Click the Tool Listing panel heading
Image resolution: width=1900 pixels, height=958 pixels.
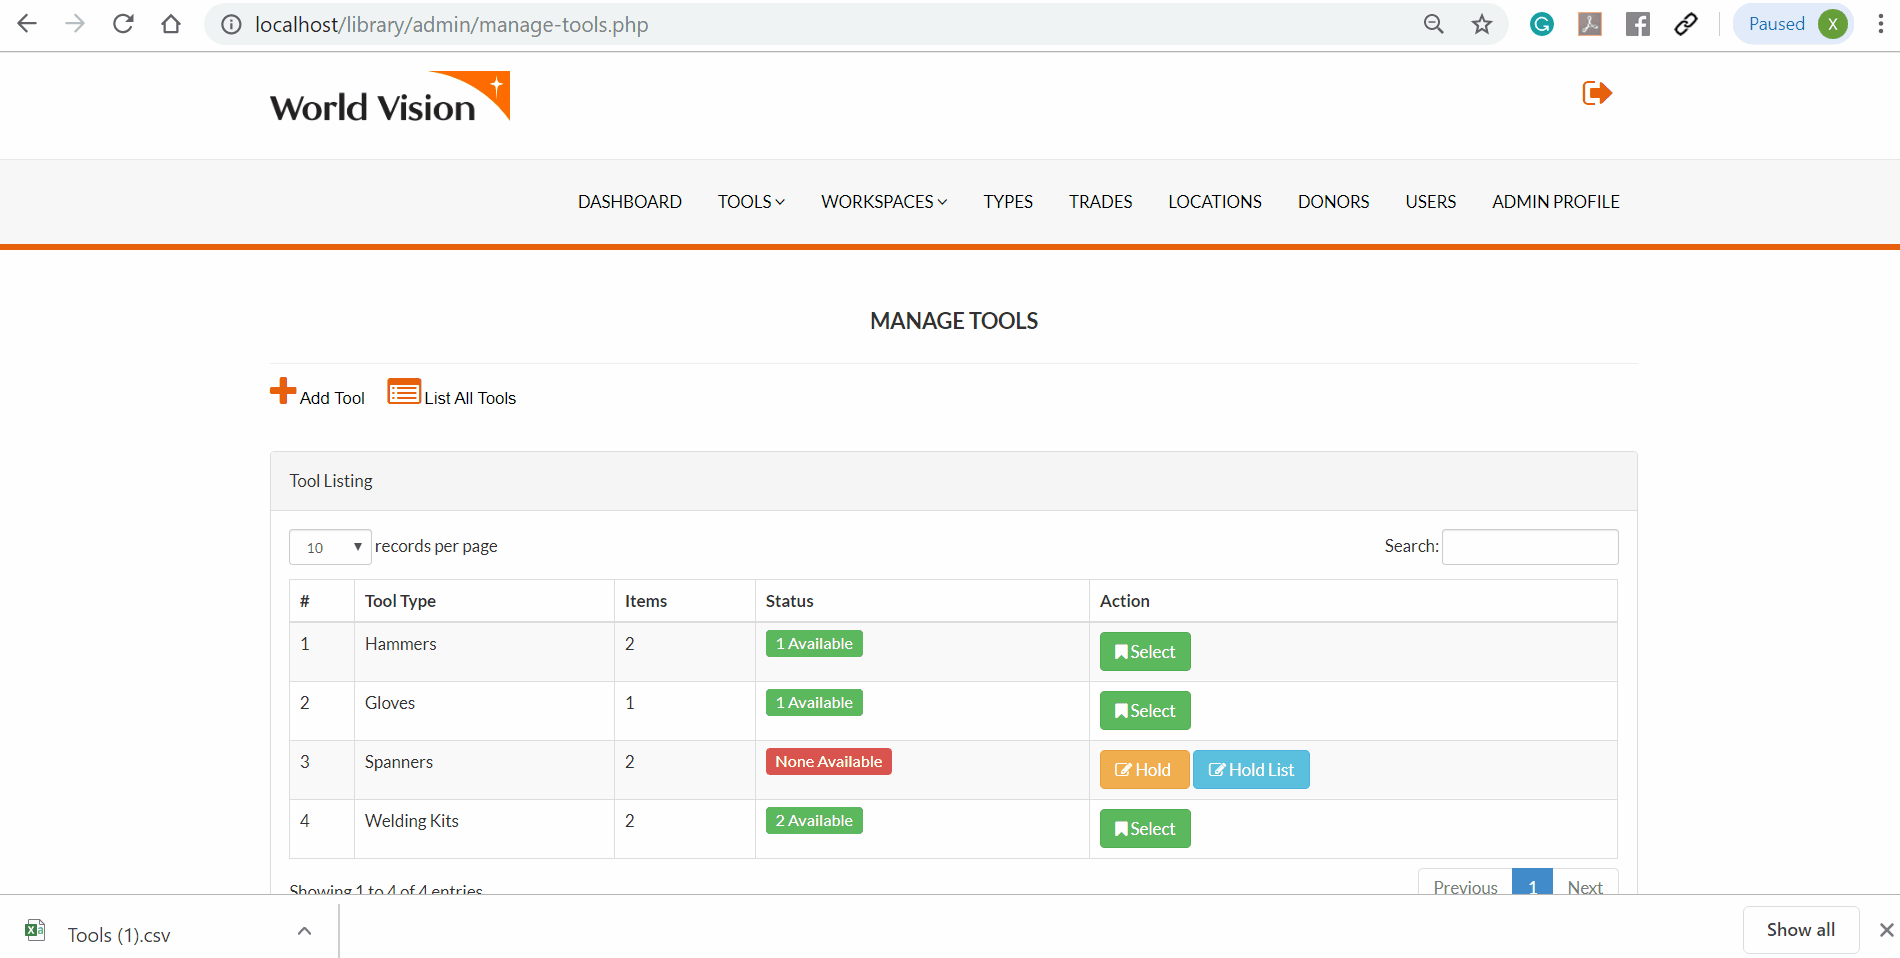[331, 481]
